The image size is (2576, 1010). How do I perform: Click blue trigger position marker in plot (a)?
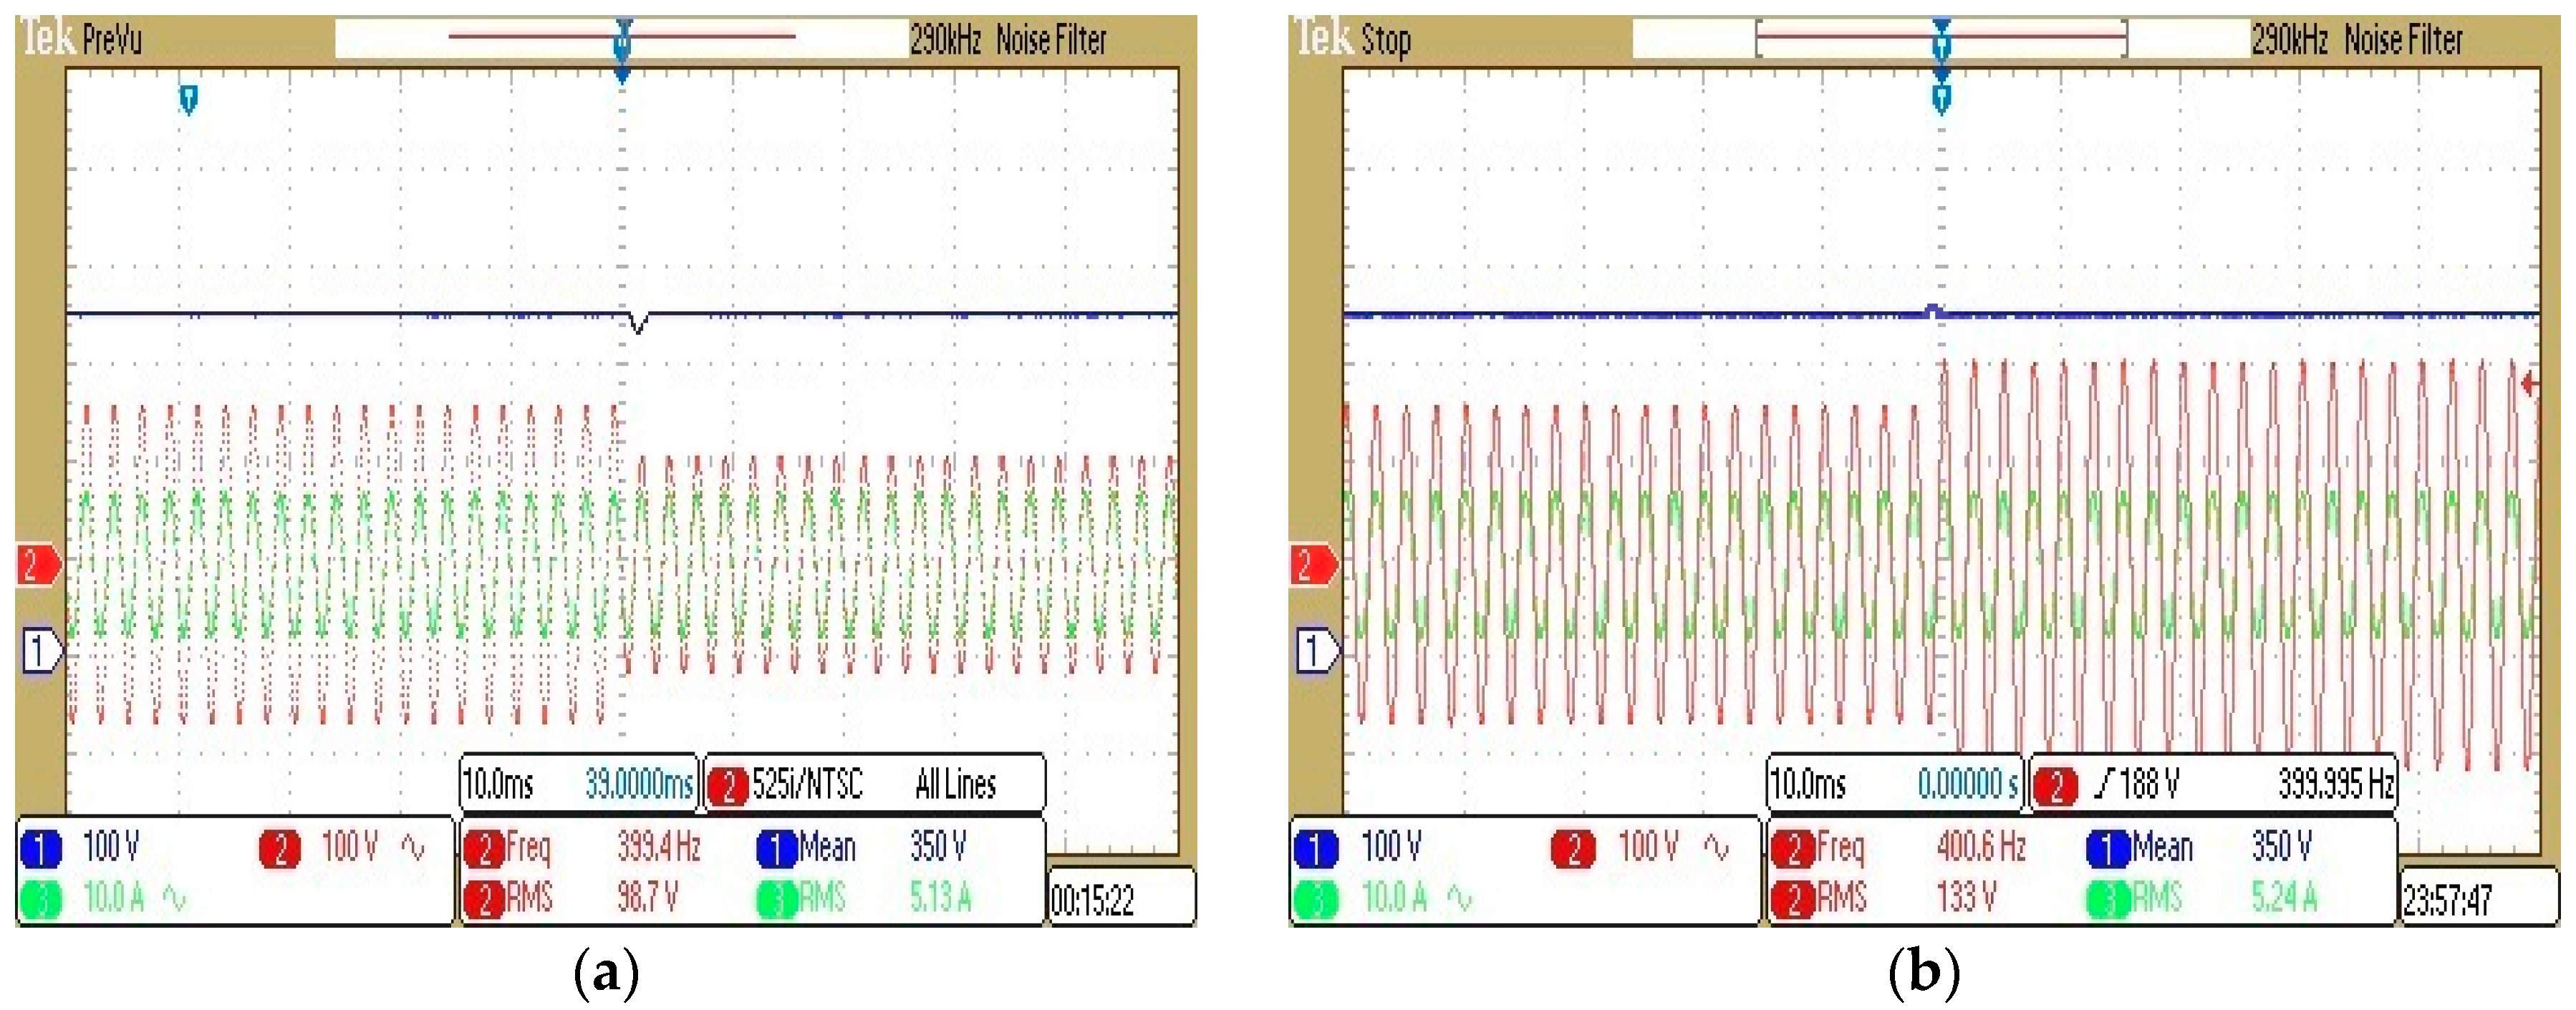point(188,99)
